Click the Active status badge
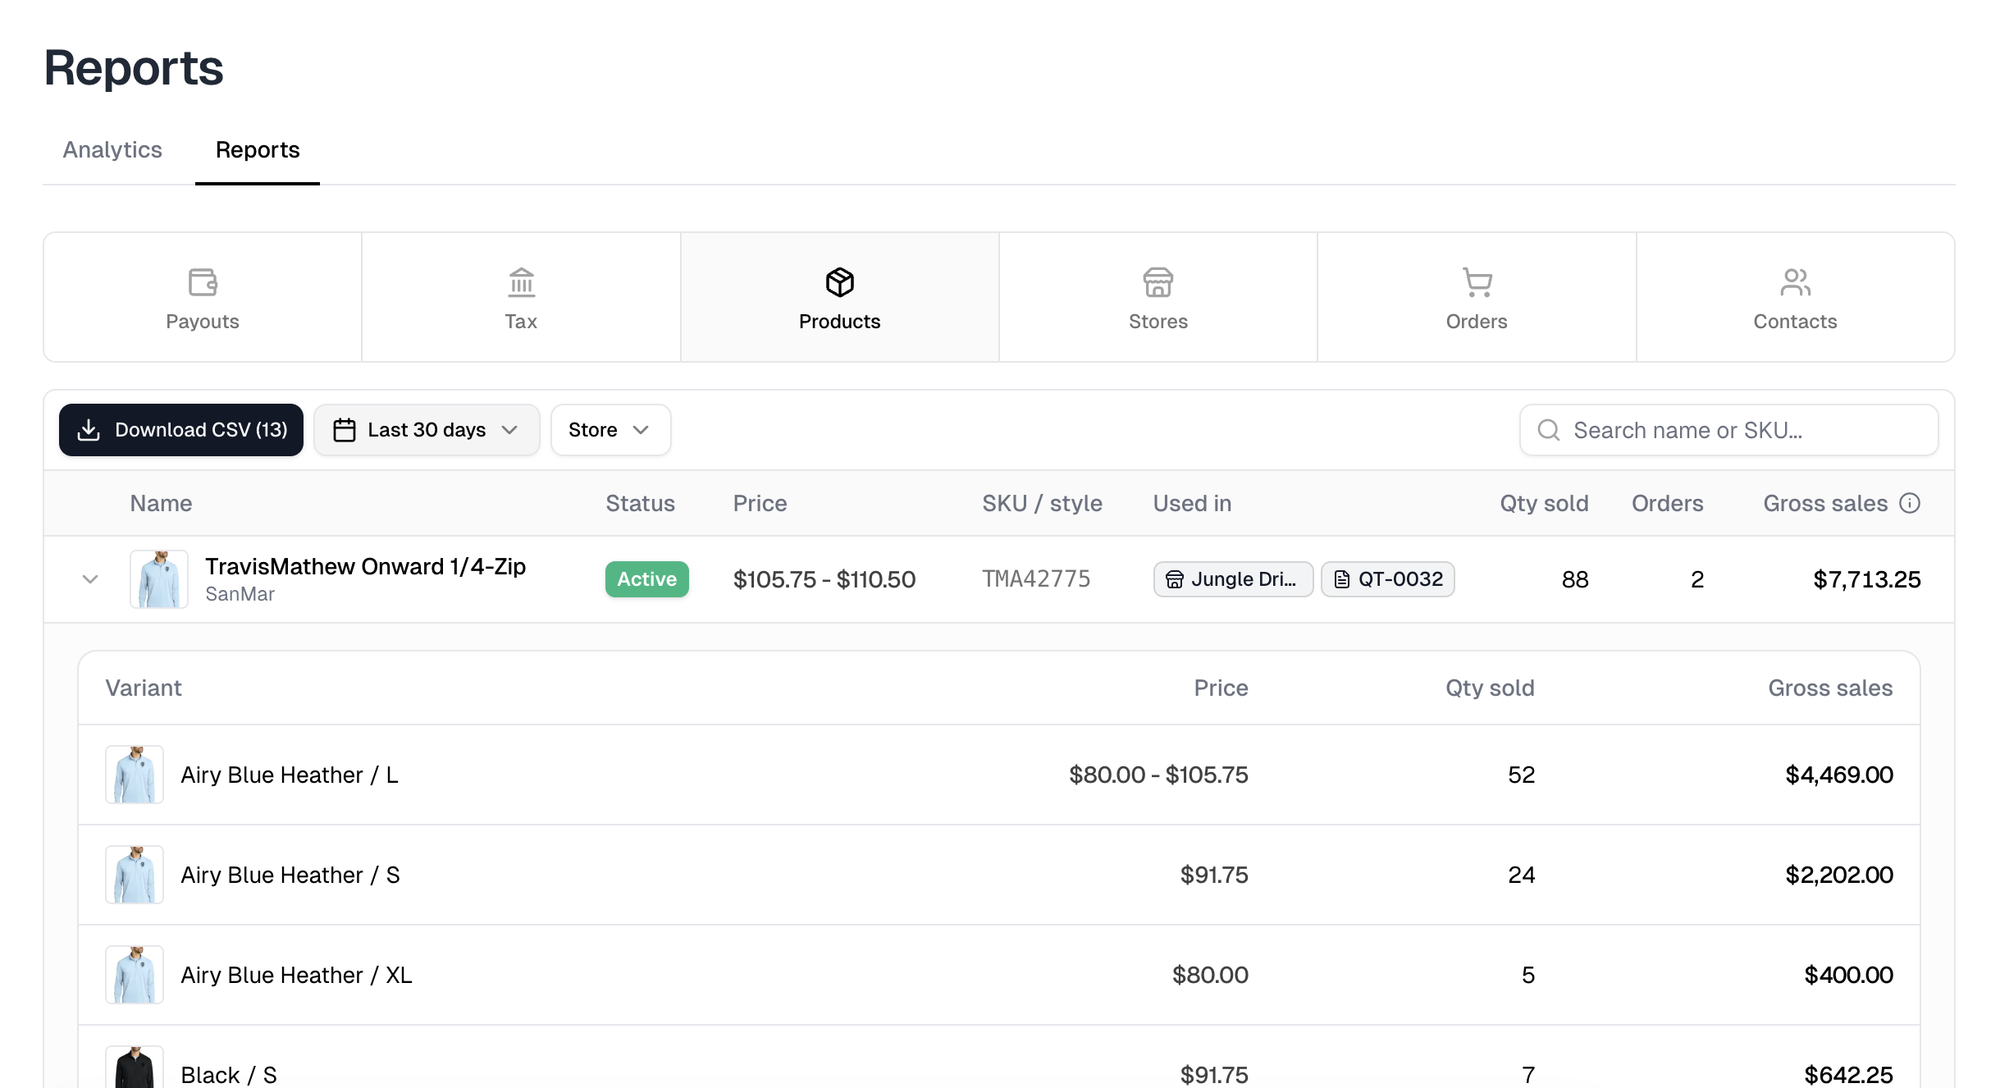 tap(647, 579)
